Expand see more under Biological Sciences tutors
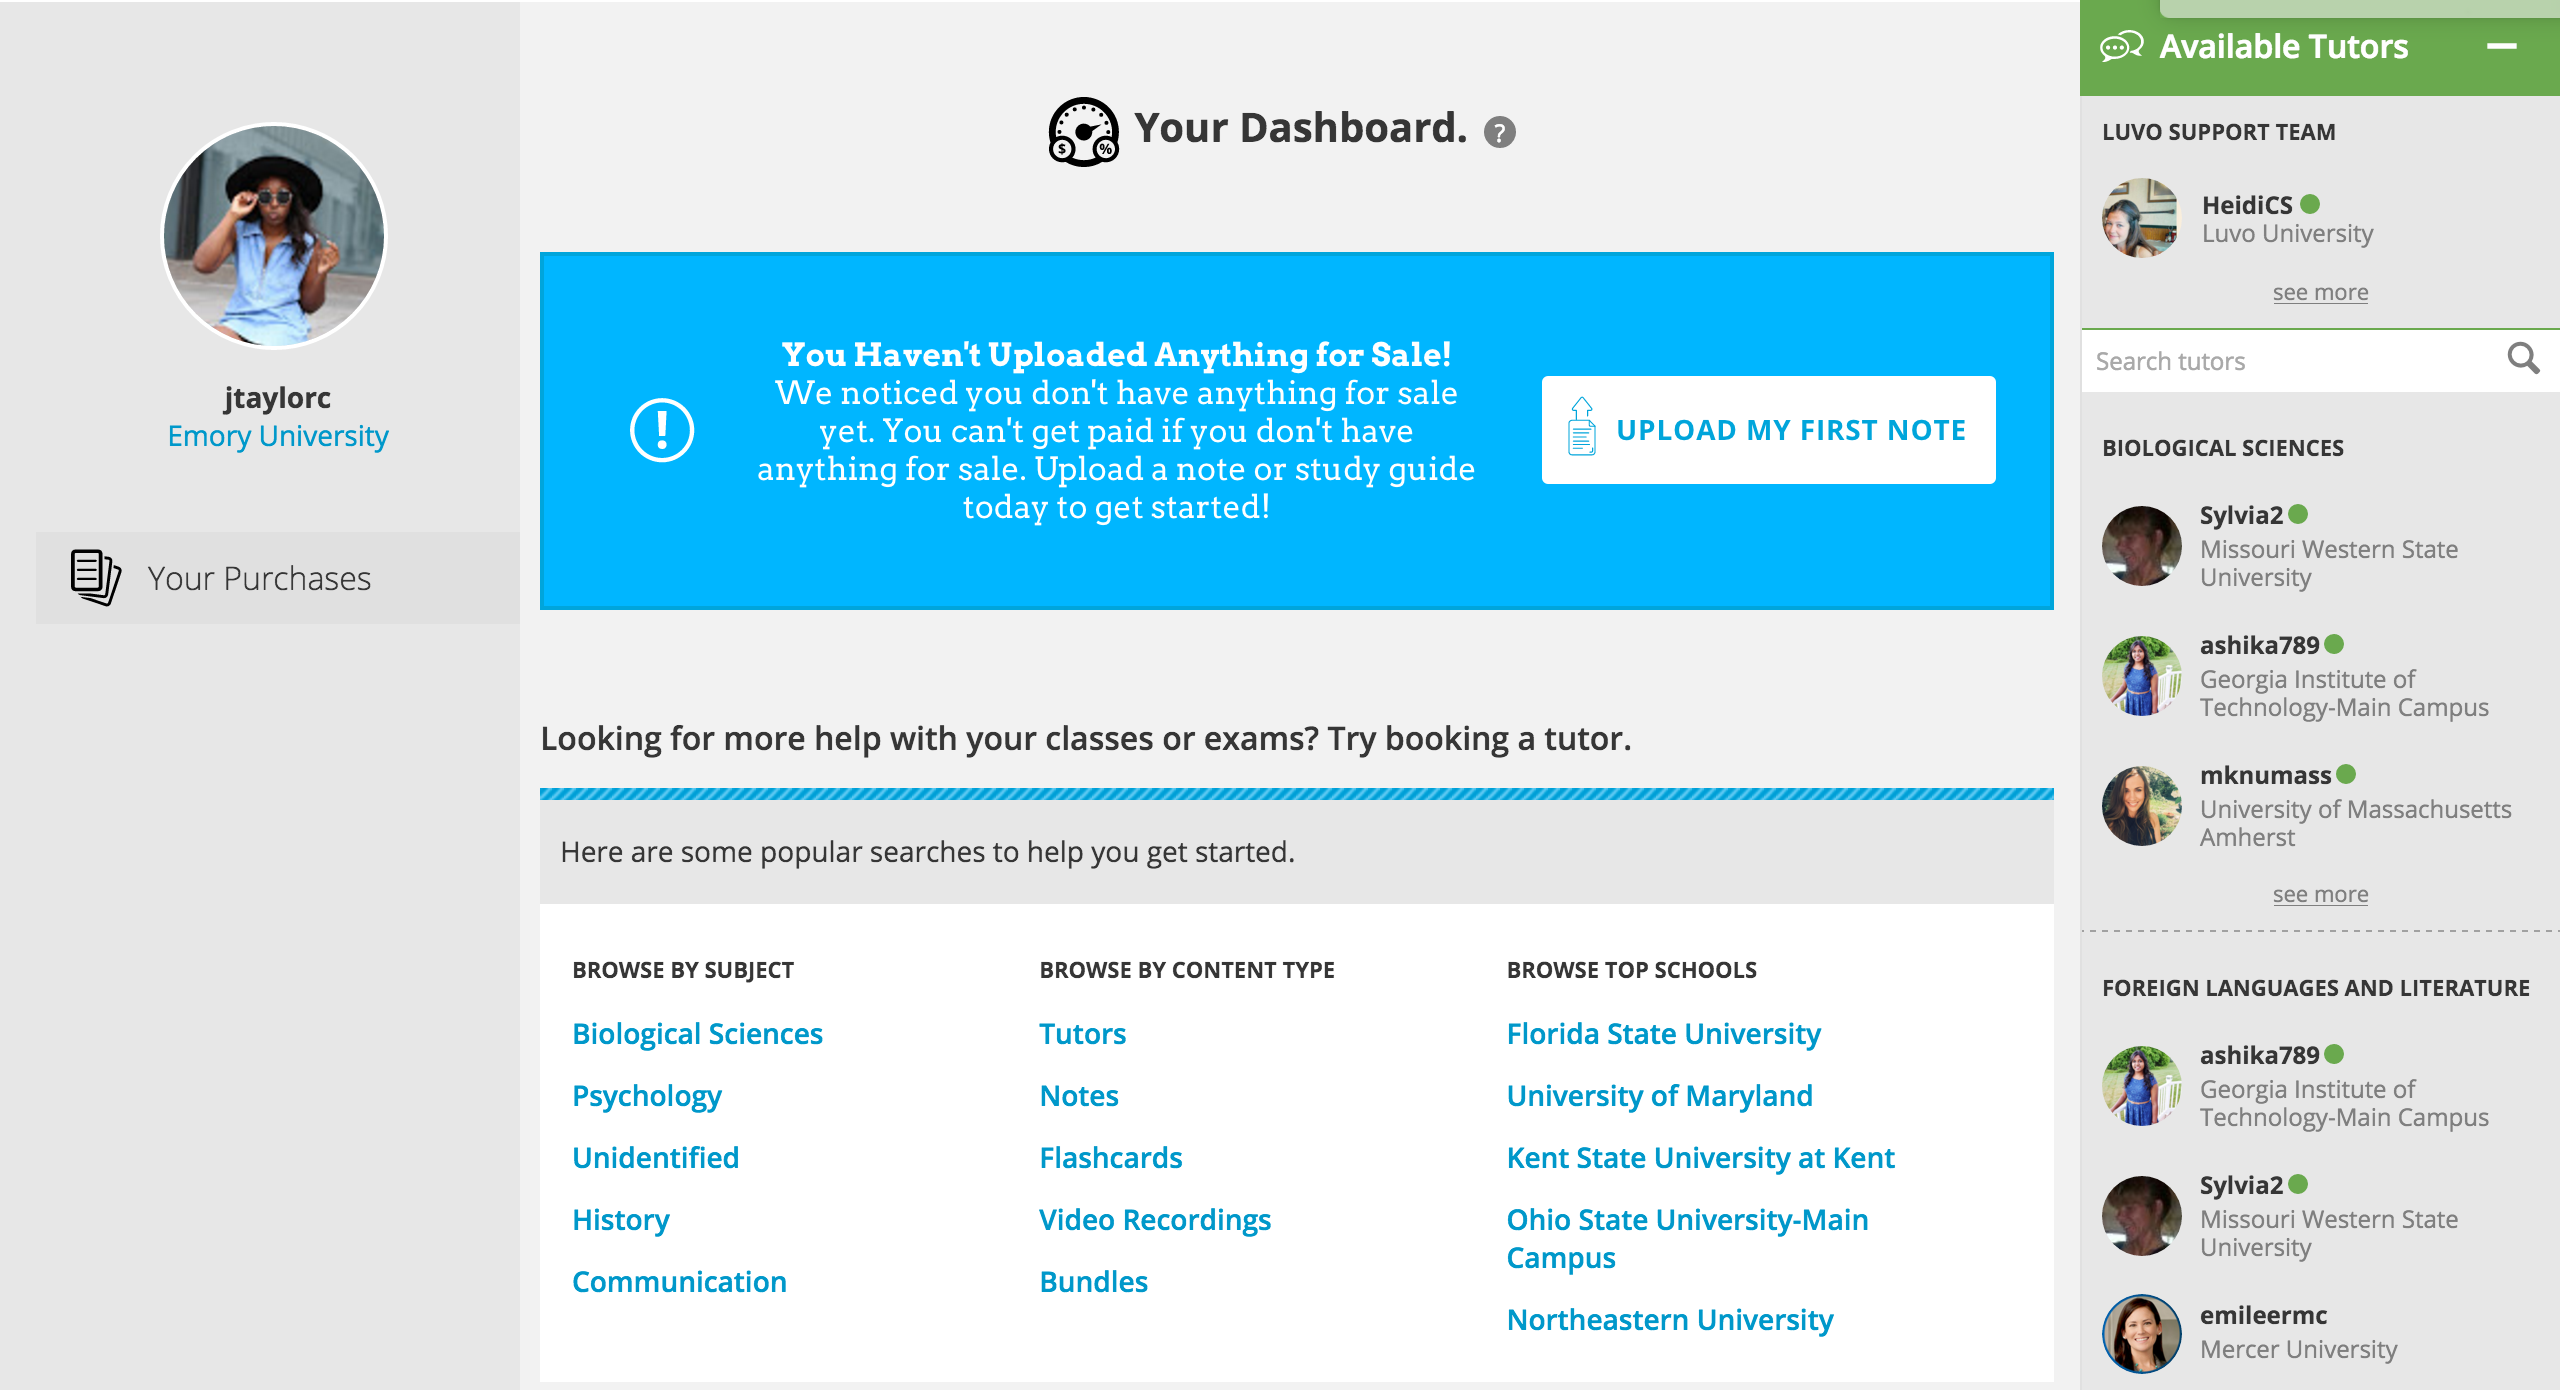 click(x=2319, y=894)
